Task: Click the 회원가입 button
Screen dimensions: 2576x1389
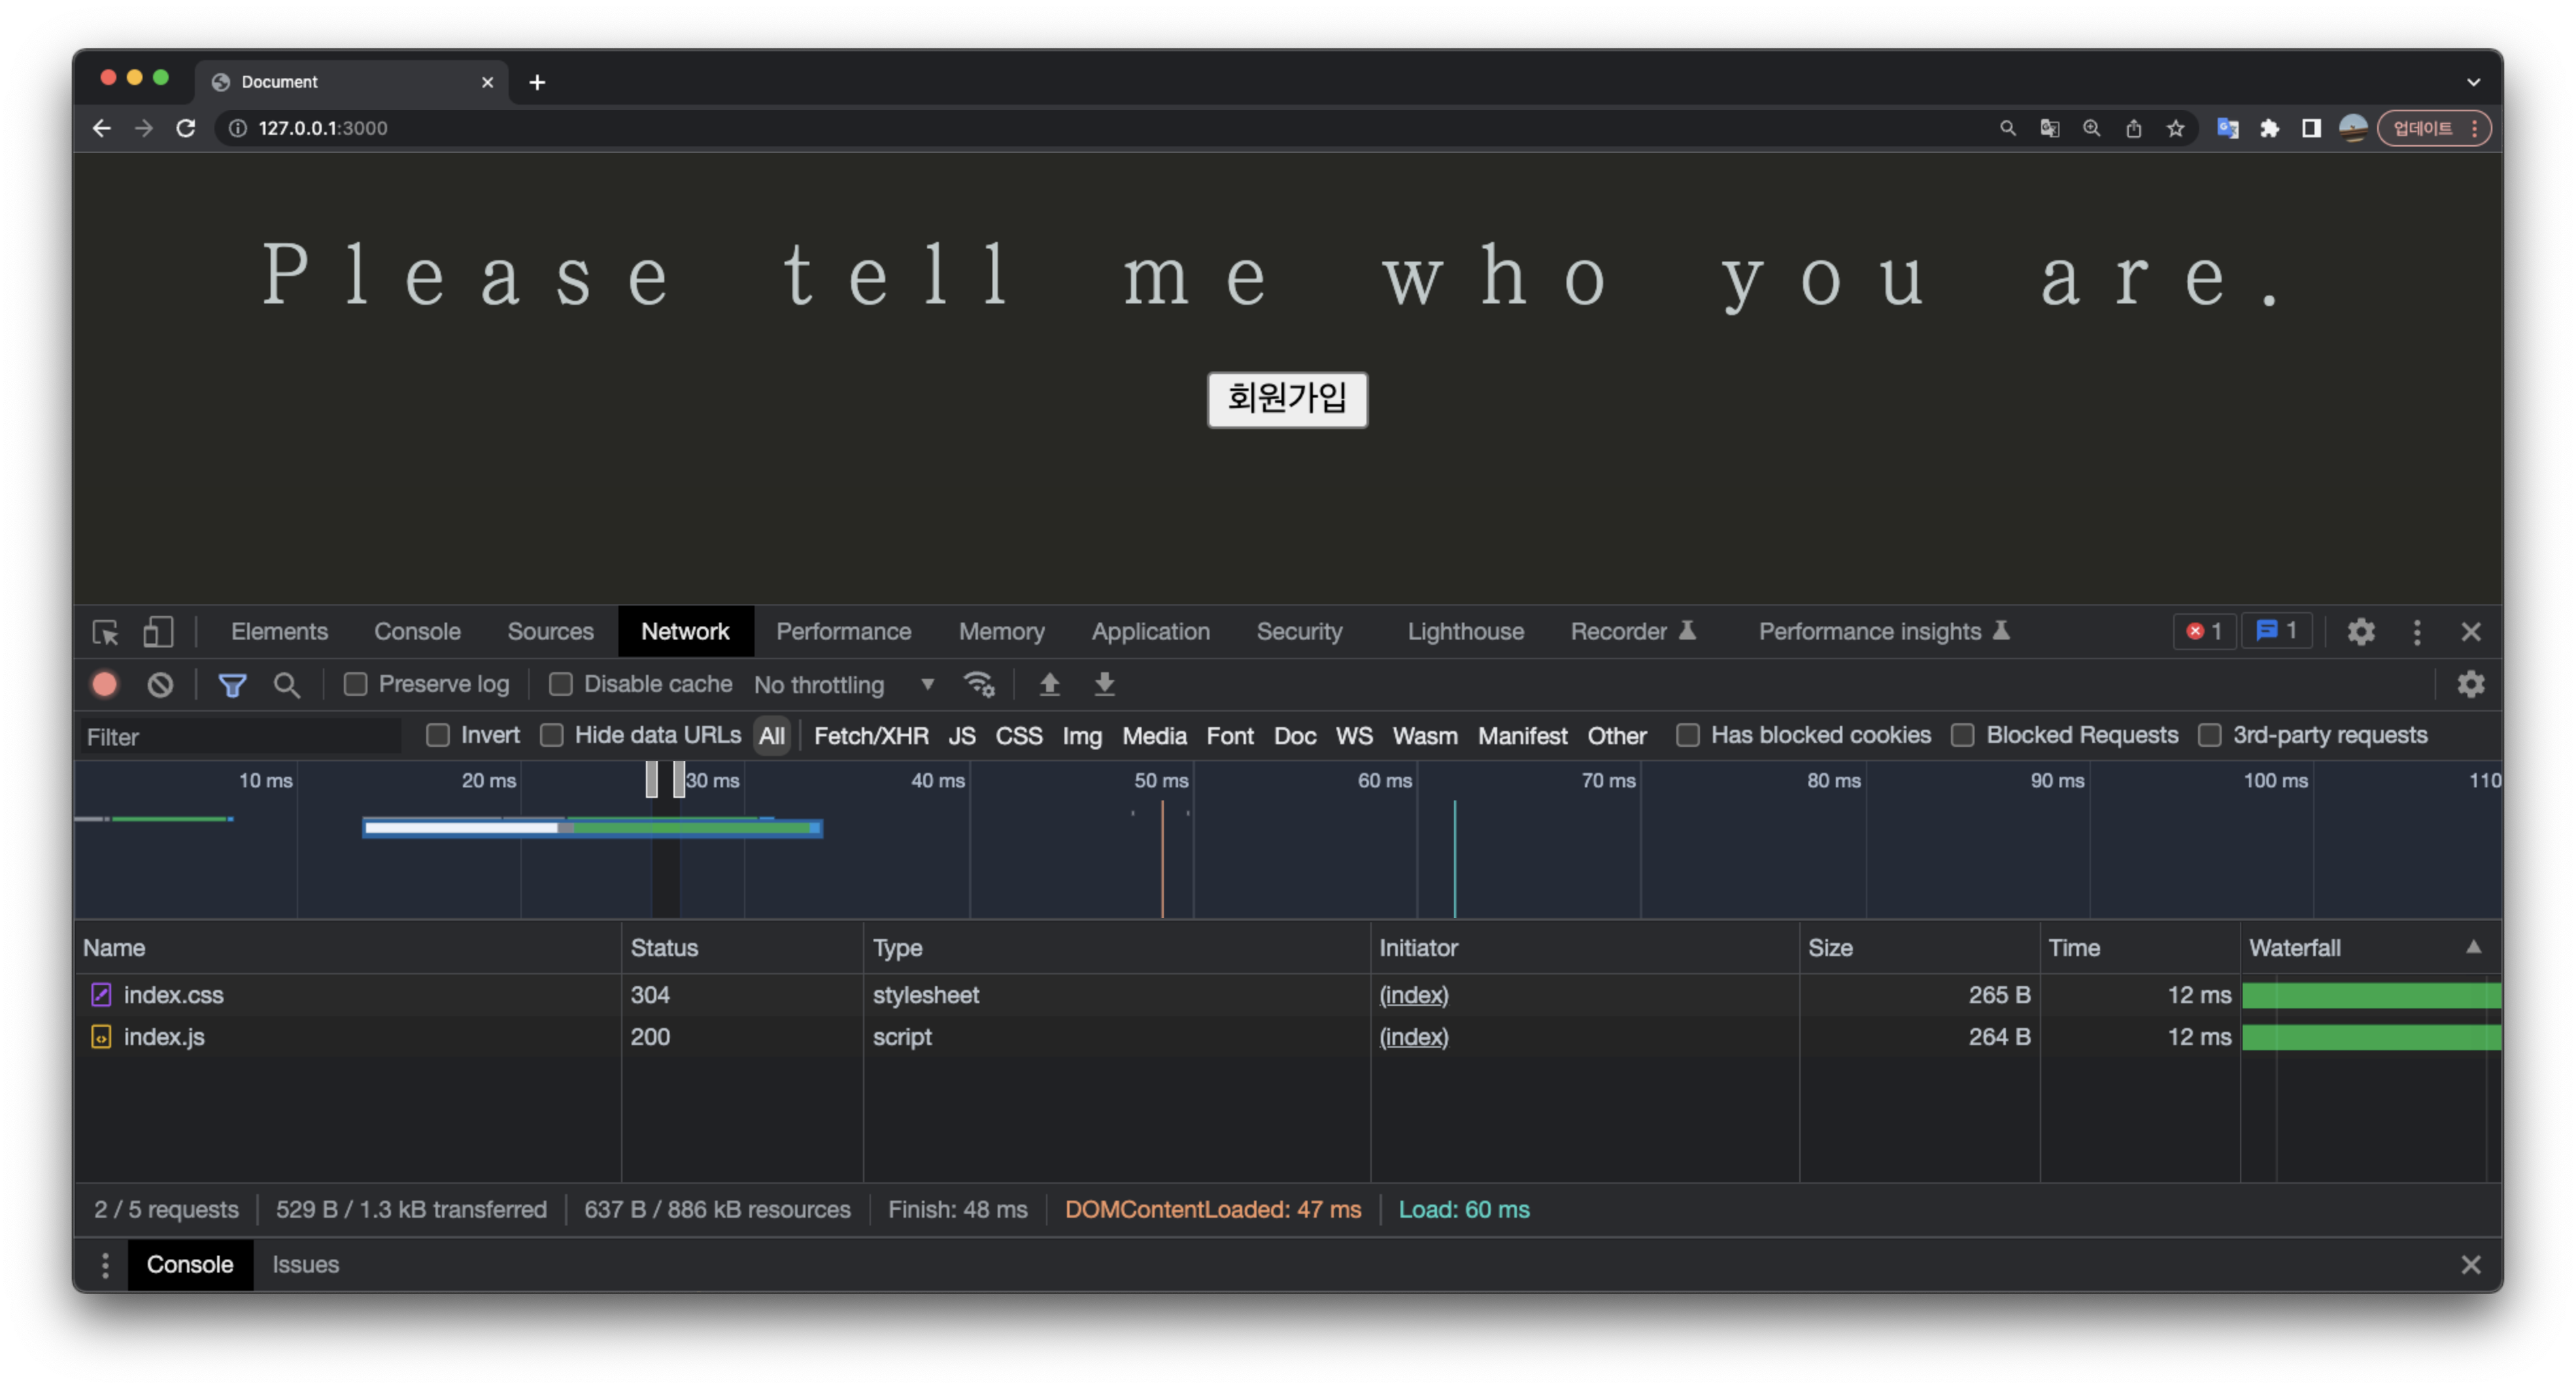Action: (x=1287, y=399)
